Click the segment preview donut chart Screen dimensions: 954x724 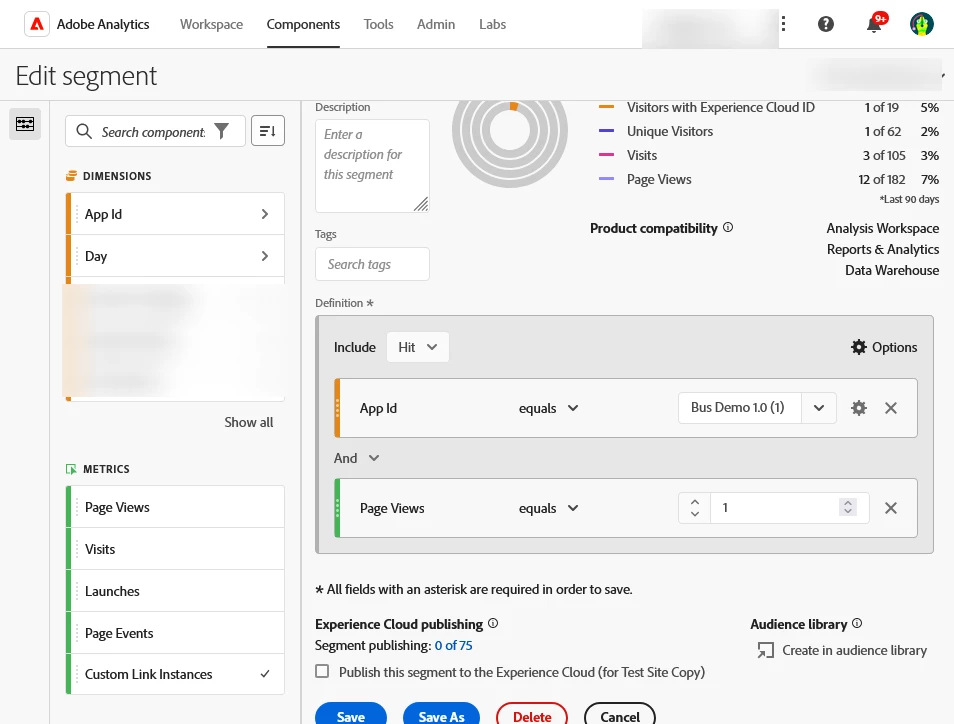tap(510, 145)
